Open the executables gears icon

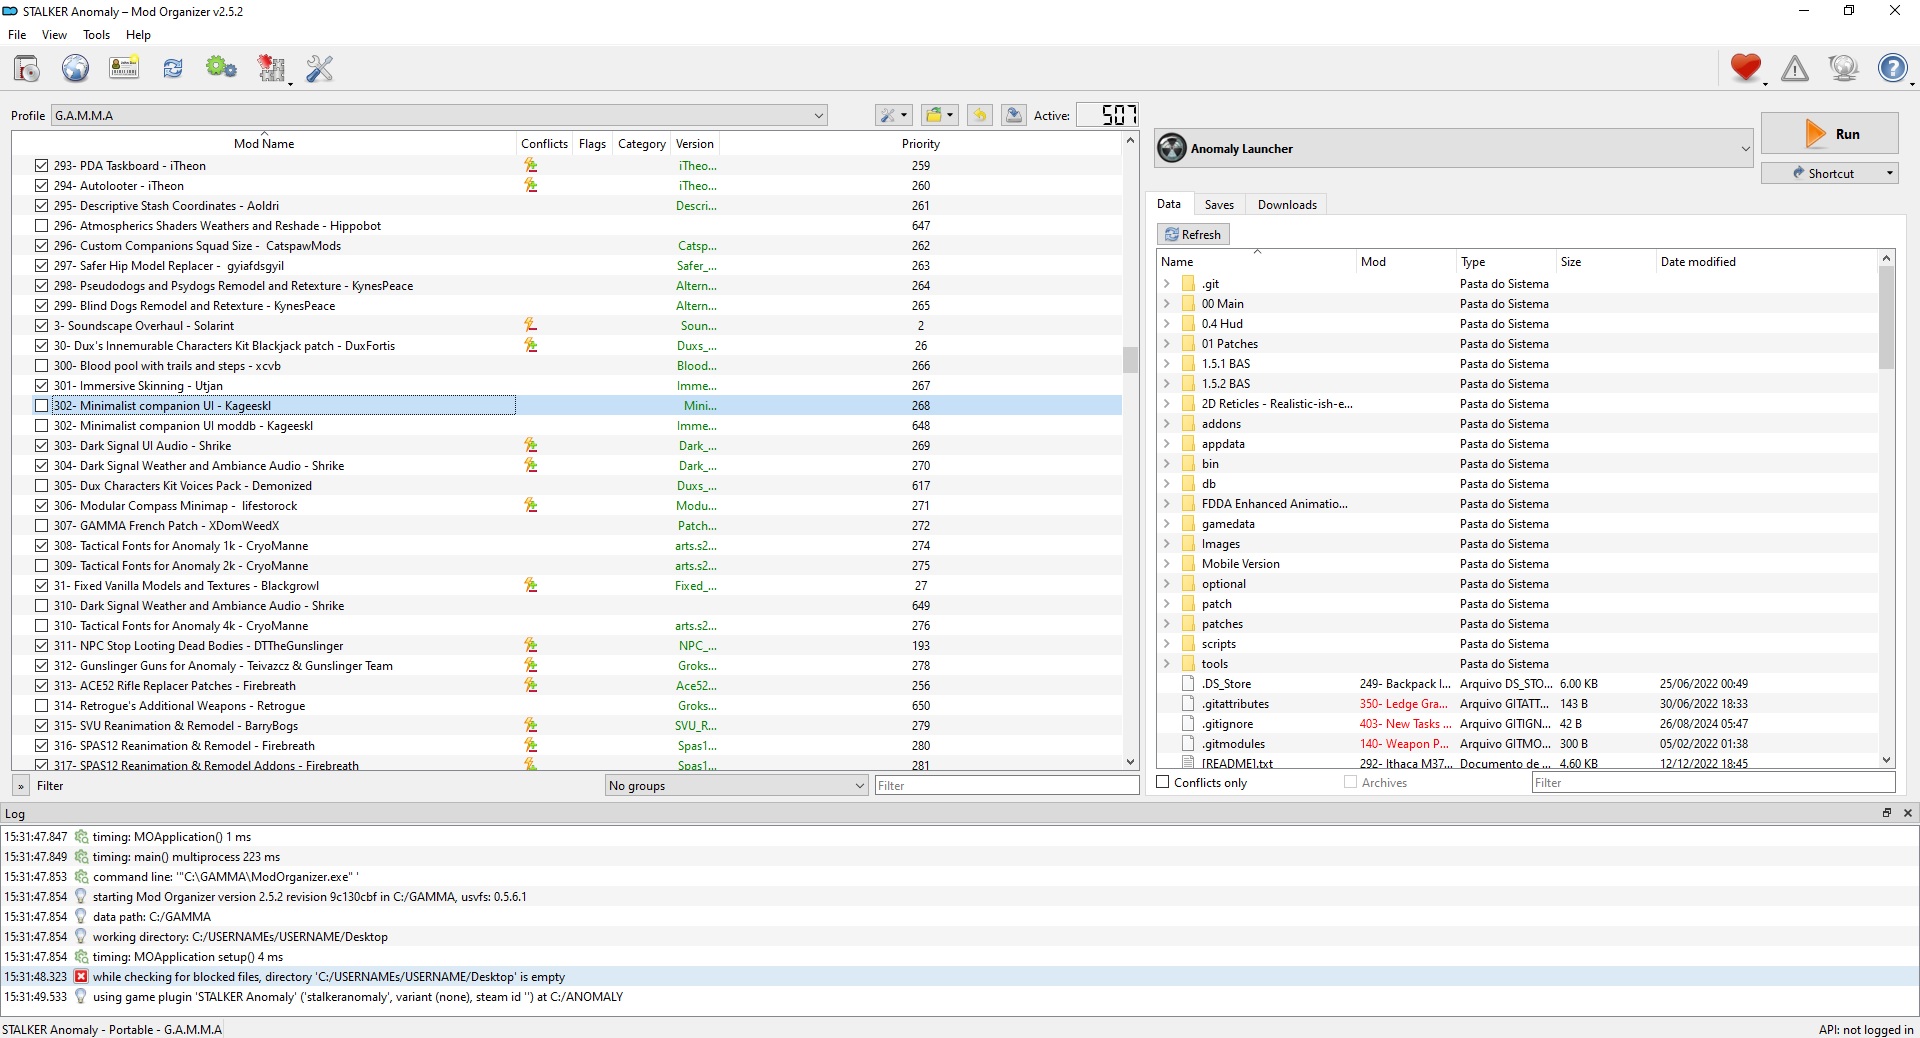coord(221,68)
